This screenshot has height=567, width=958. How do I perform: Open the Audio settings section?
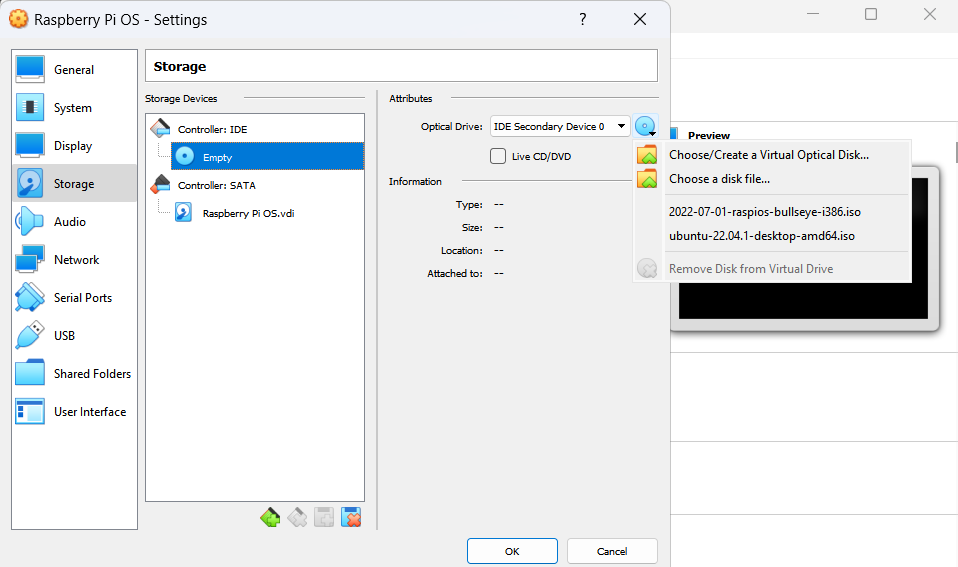tap(70, 222)
